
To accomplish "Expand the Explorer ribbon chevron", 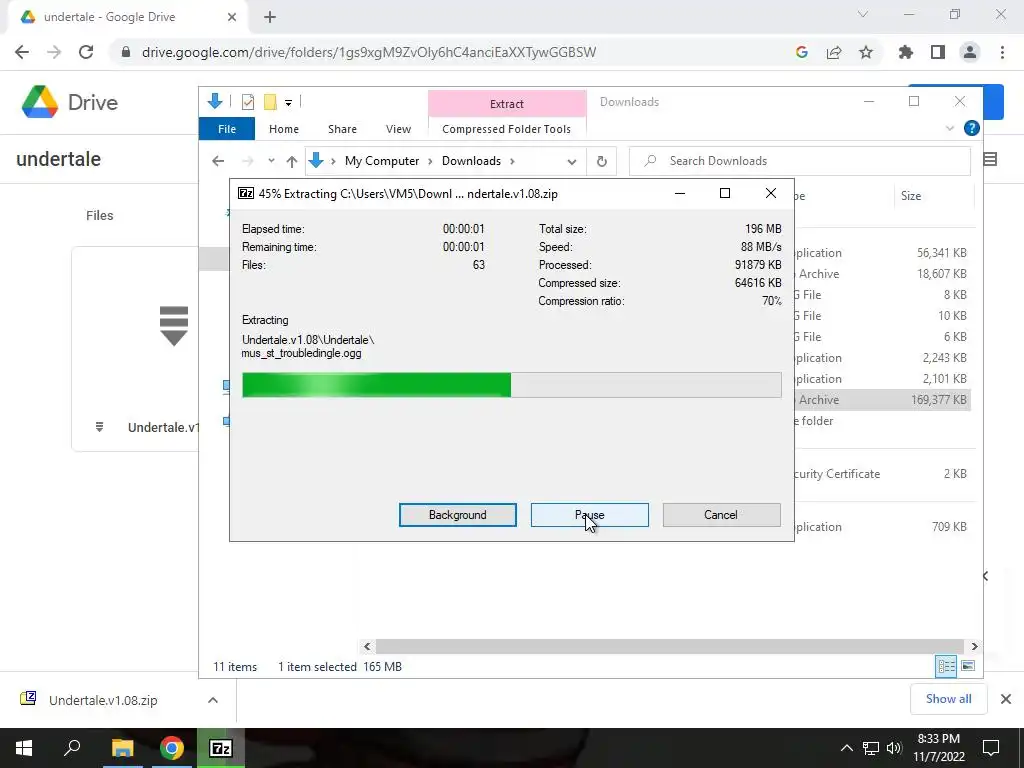I will (x=950, y=129).
